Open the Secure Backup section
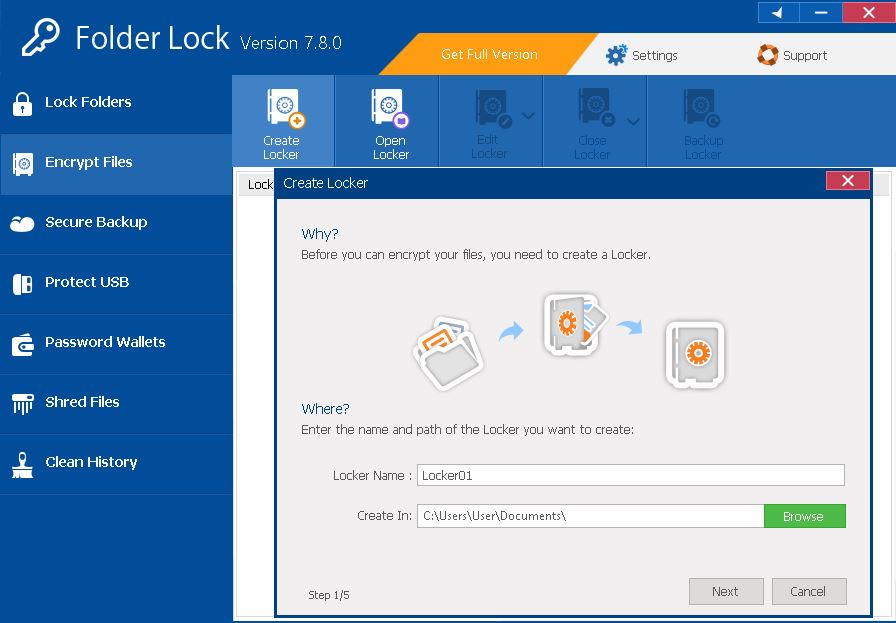Image resolution: width=896 pixels, height=623 pixels. point(96,222)
